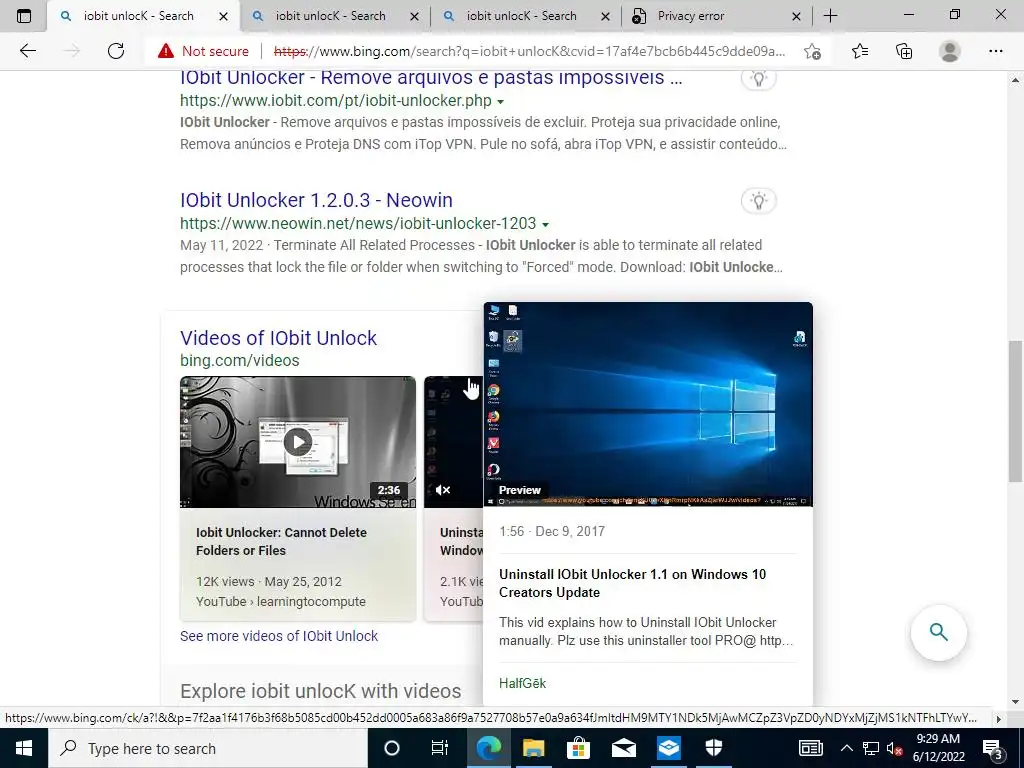Image resolution: width=1024 pixels, height=768 pixels.
Task: Click YouTube › learningtocompute source text
Action: 281,601
